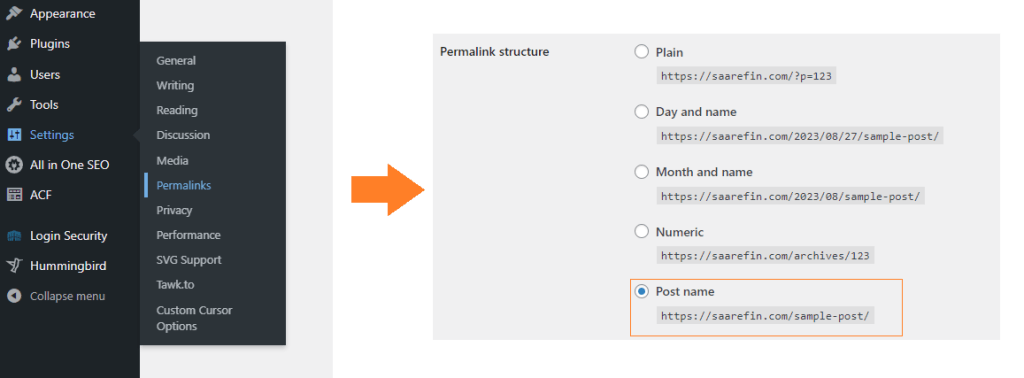Click the Hummingbird bird icon

(x=14, y=266)
